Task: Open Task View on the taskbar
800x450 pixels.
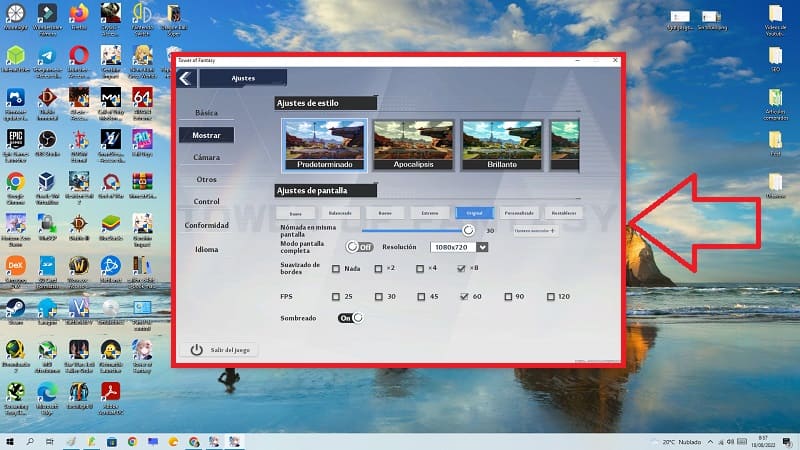Action: (49, 441)
